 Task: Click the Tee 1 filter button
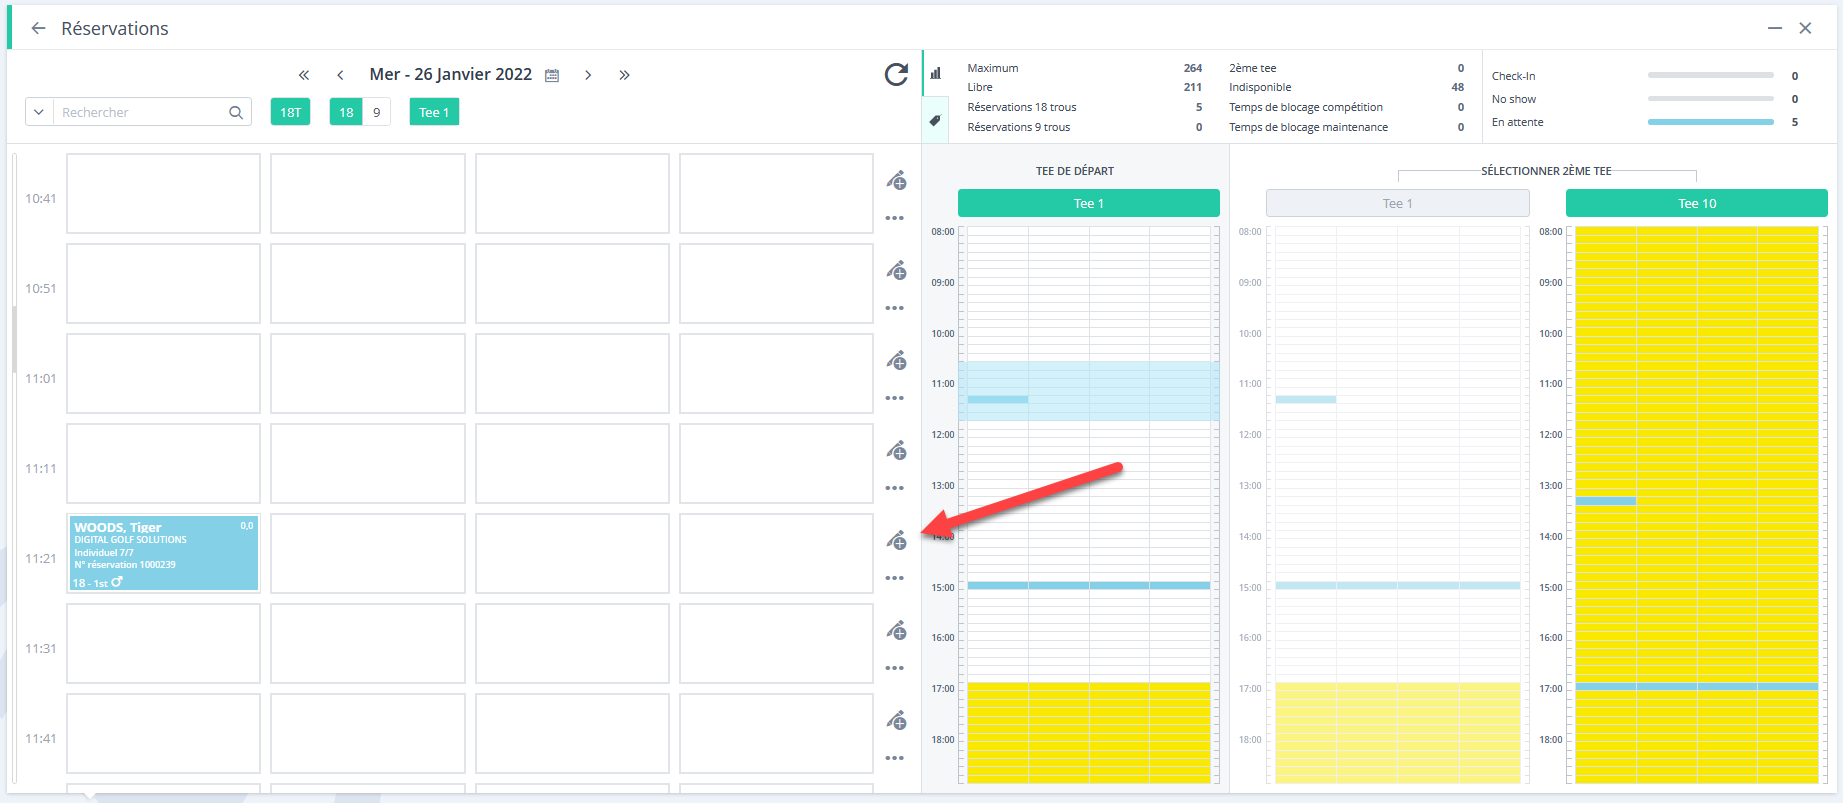[x=434, y=112]
